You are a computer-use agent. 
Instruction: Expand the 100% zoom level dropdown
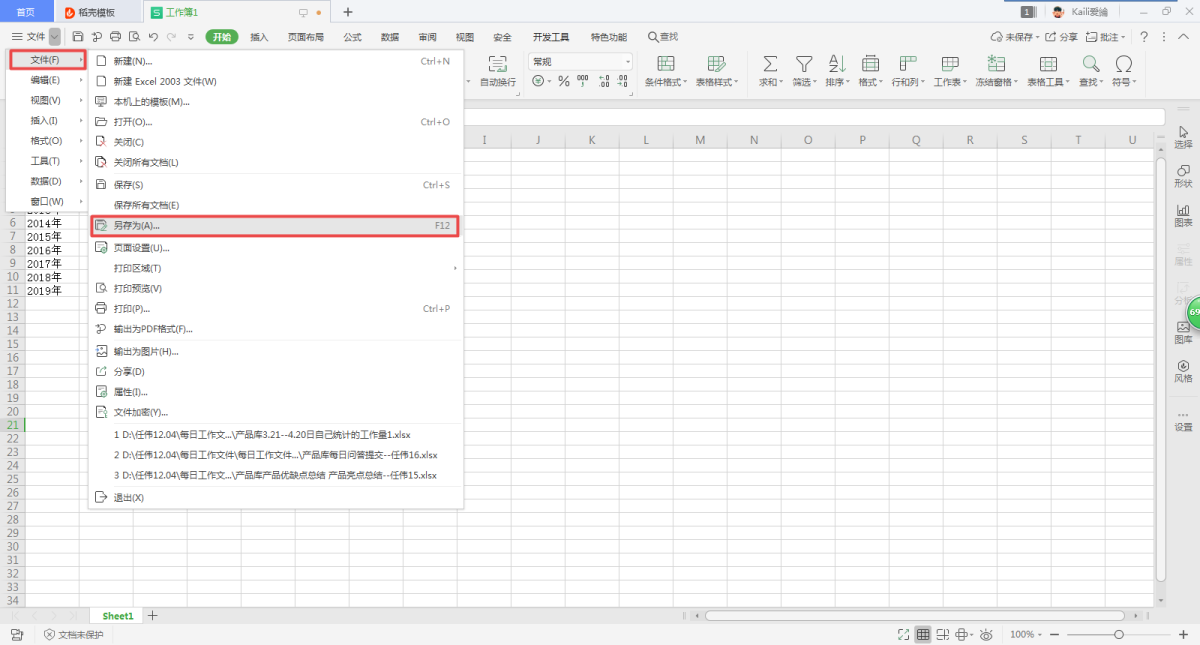(x=1027, y=634)
